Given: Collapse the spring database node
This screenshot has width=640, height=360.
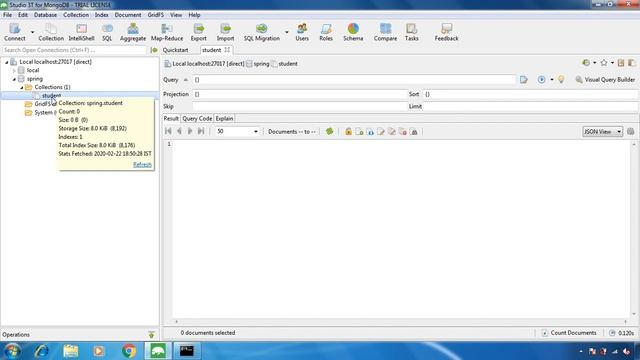Looking at the screenshot, I should (x=14, y=79).
